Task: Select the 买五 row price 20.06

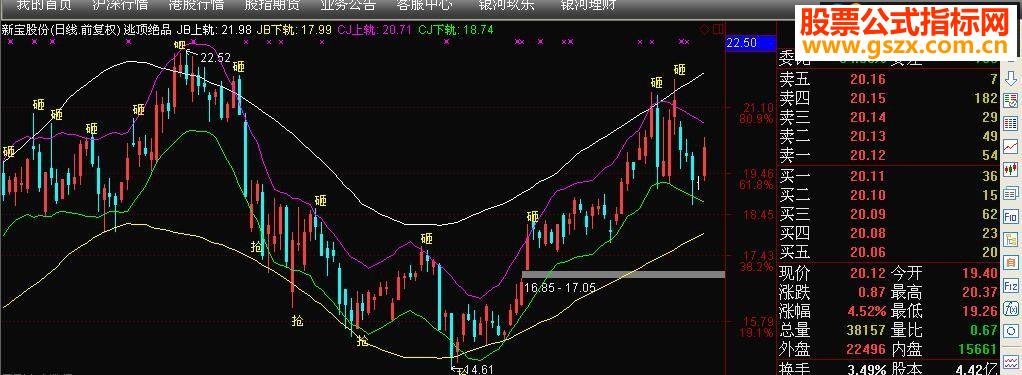Action: 867,252
